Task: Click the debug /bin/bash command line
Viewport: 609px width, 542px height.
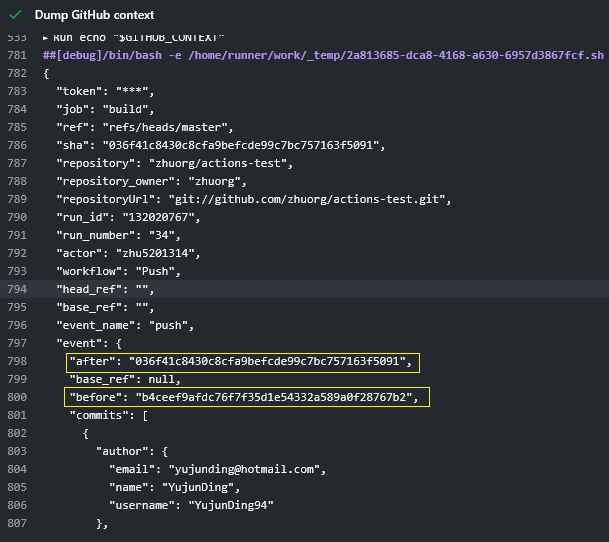Action: 323,55
